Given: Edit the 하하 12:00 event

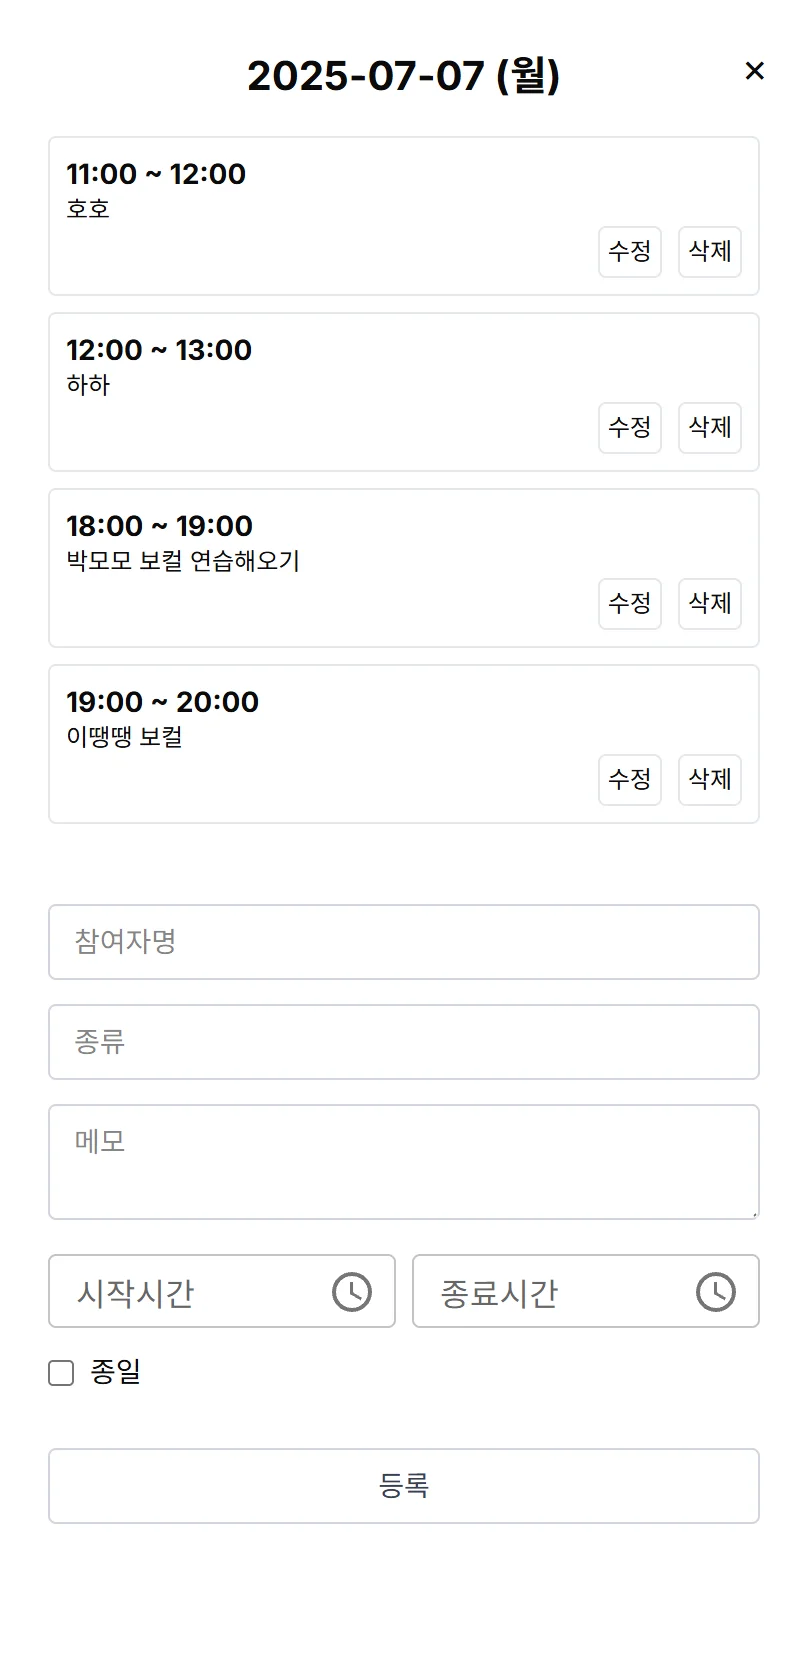Looking at the screenshot, I should pyautogui.click(x=630, y=428).
